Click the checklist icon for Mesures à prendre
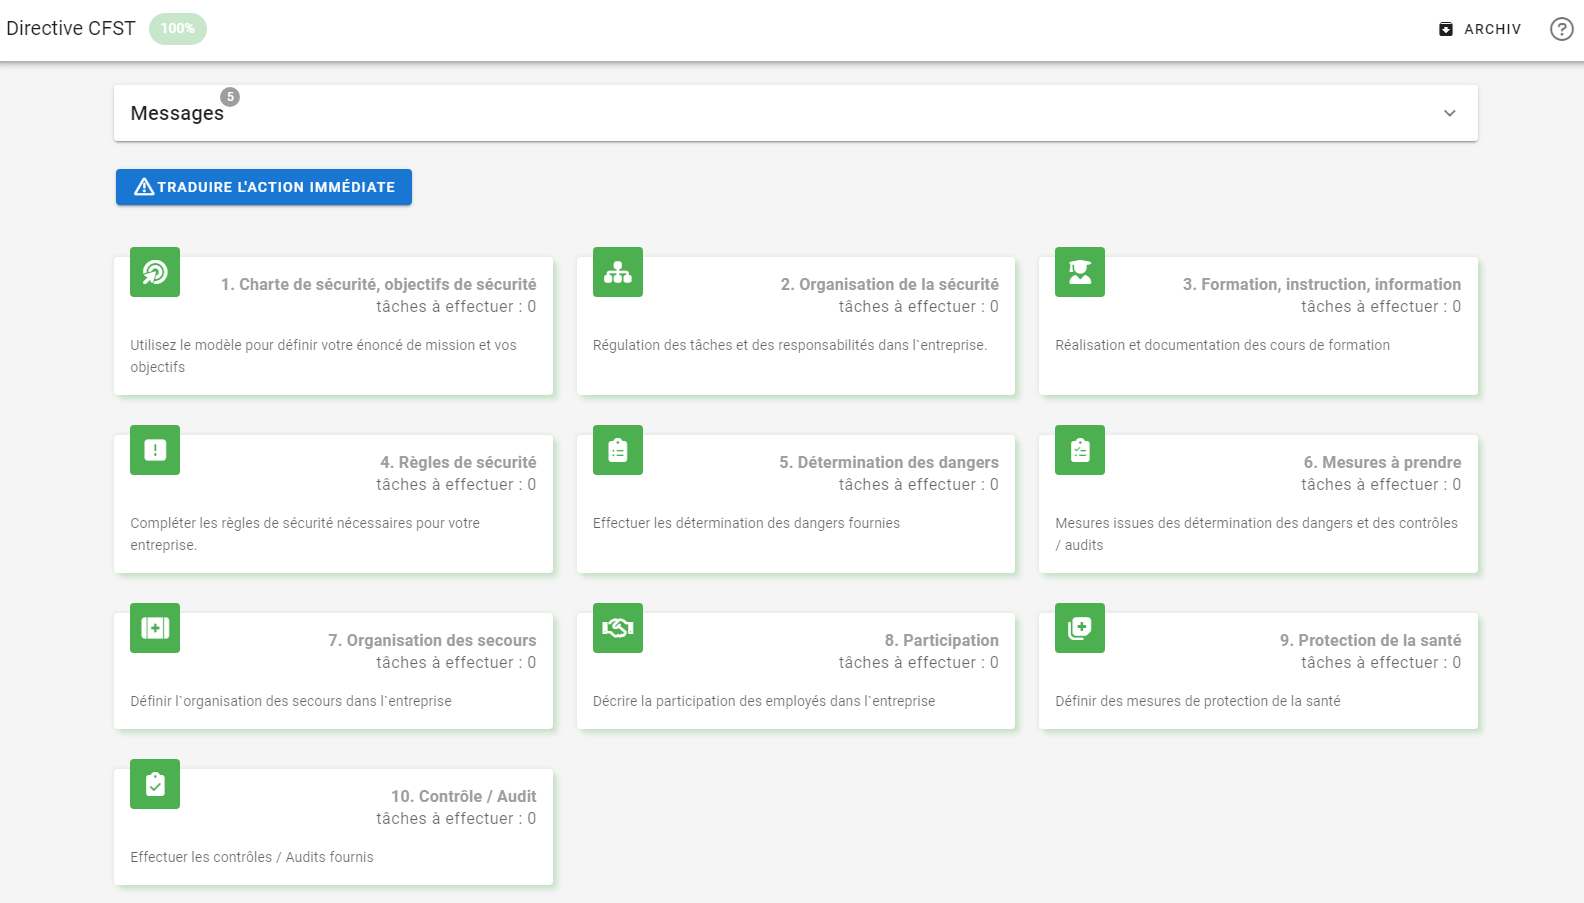The image size is (1584, 903). [x=1080, y=450]
